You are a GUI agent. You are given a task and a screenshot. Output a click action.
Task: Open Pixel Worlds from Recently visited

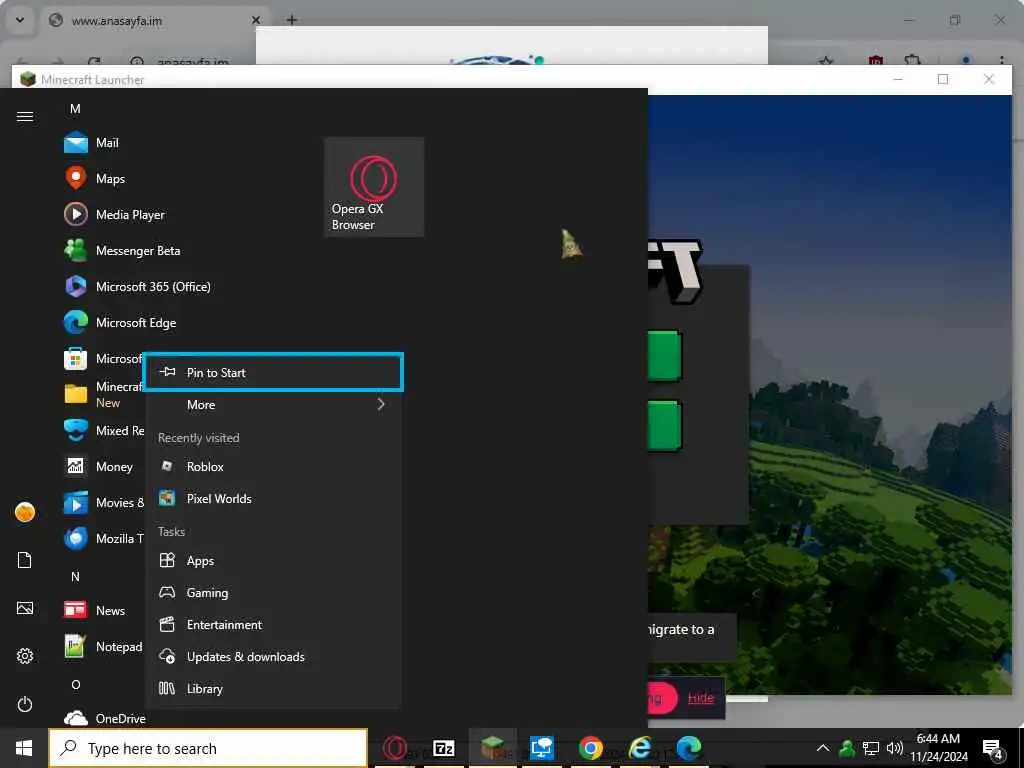click(x=273, y=498)
